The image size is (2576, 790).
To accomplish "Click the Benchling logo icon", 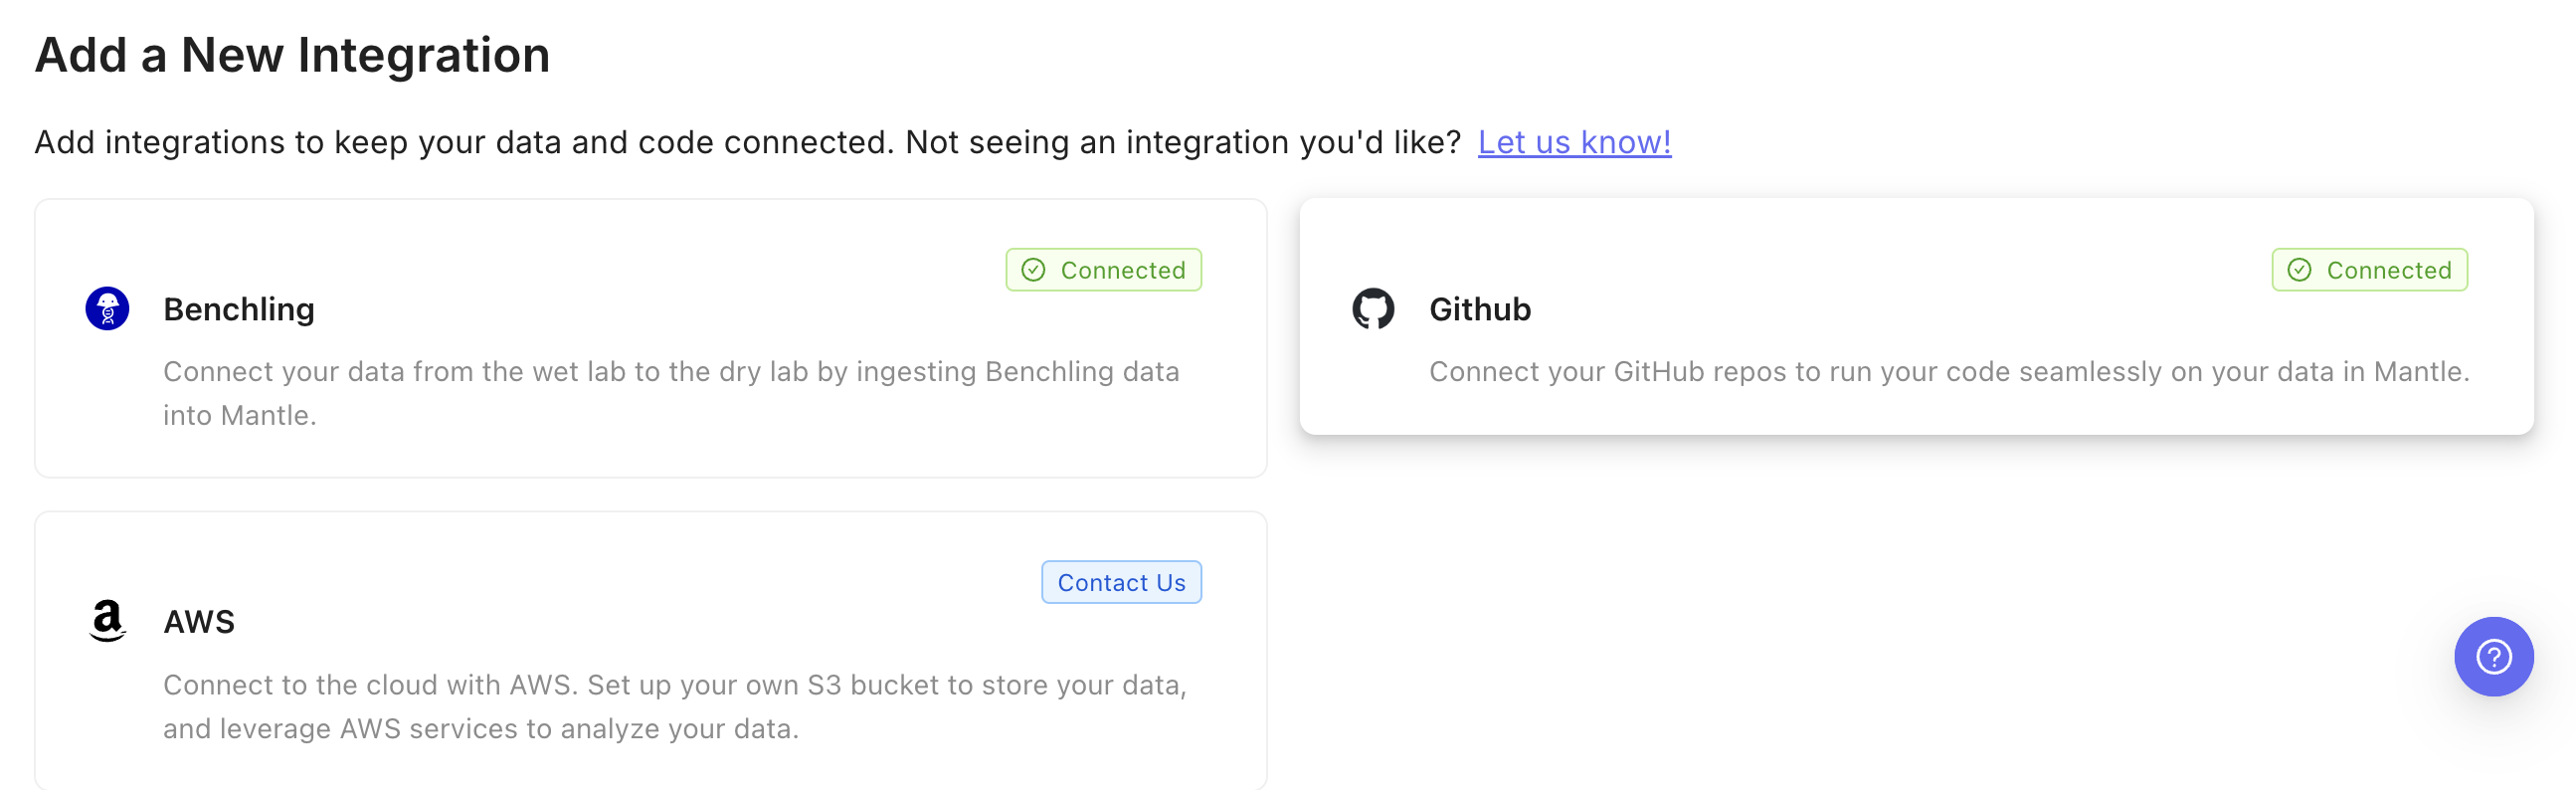I will [107, 308].
